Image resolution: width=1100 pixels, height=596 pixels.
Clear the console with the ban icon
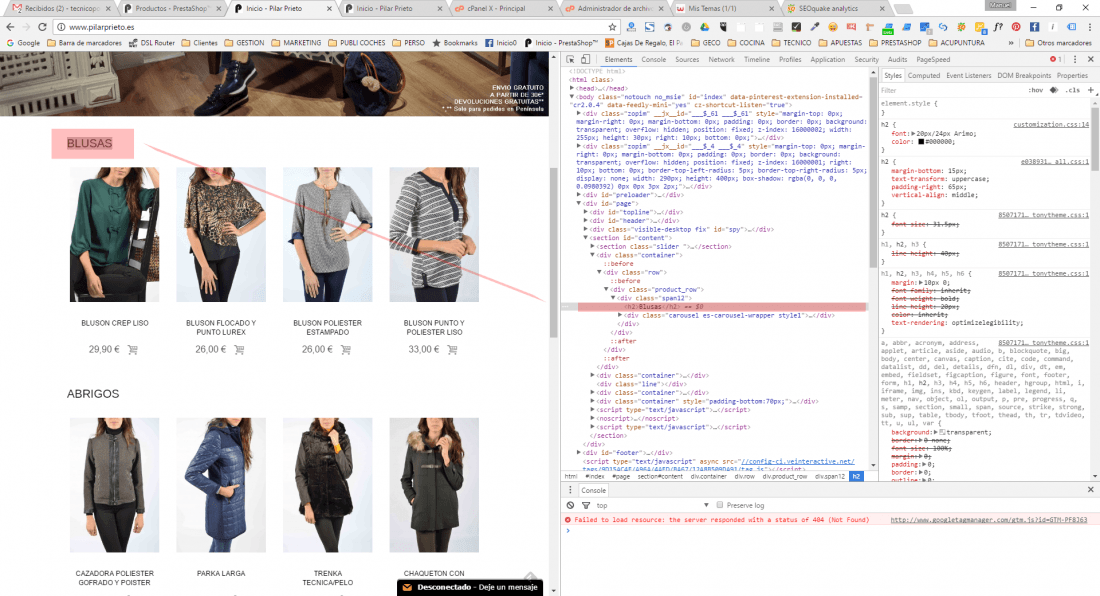pyautogui.click(x=570, y=505)
